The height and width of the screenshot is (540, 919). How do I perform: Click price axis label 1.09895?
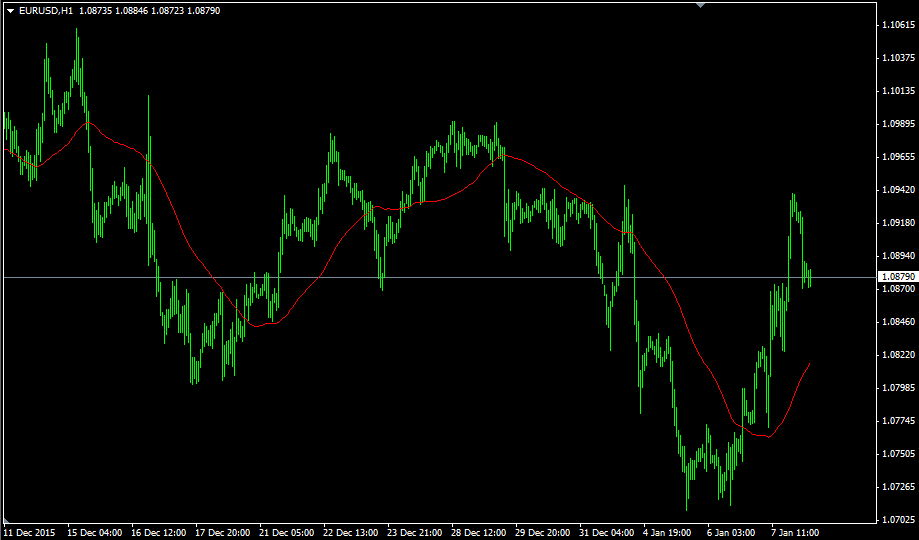click(898, 124)
